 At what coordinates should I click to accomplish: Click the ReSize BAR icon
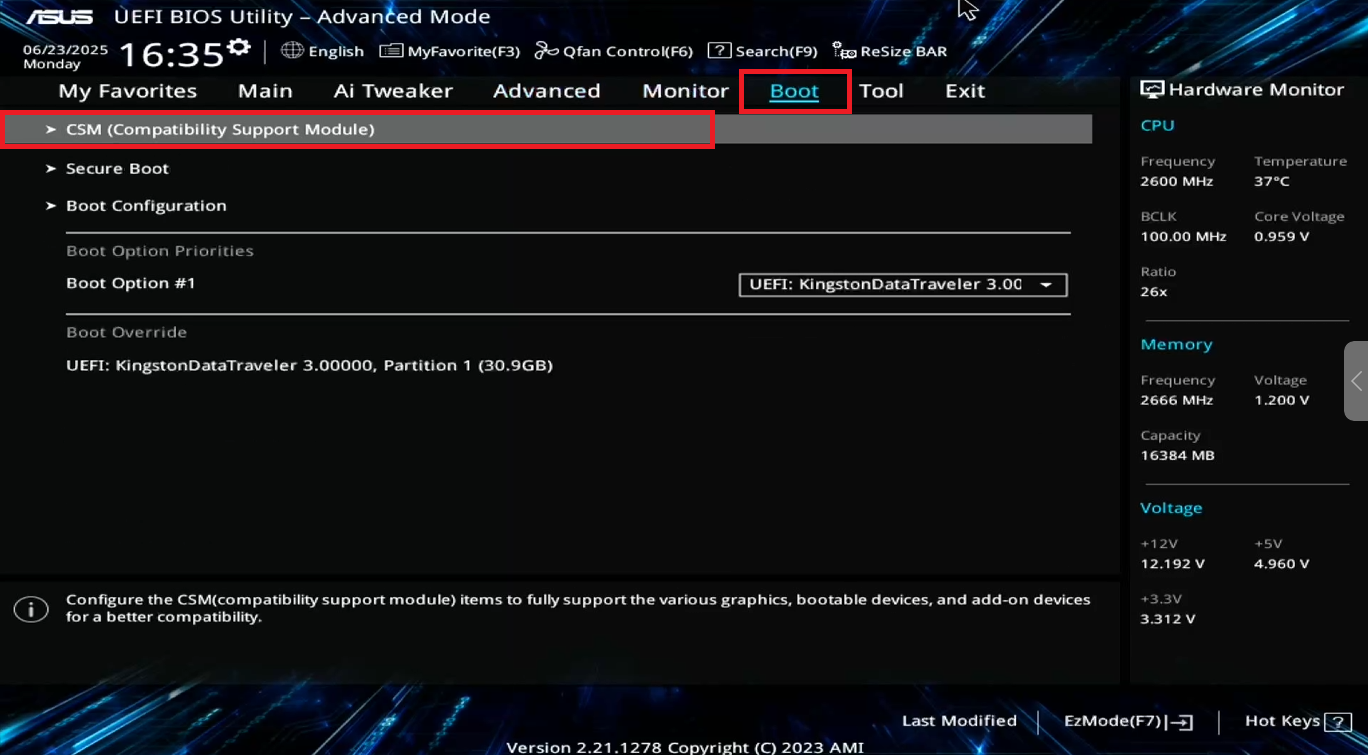(844, 51)
